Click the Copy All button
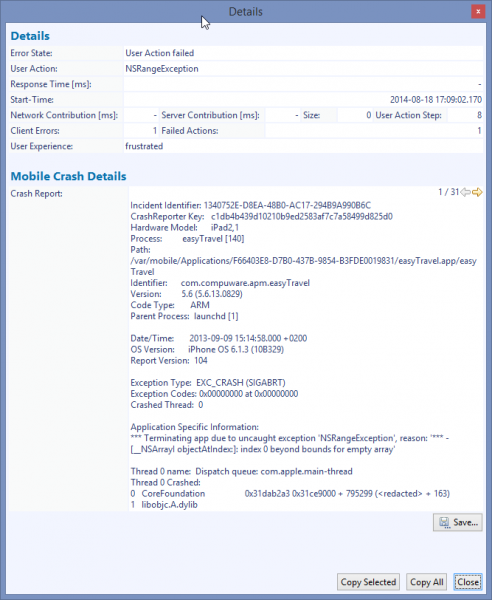492x600 pixels. point(427,582)
